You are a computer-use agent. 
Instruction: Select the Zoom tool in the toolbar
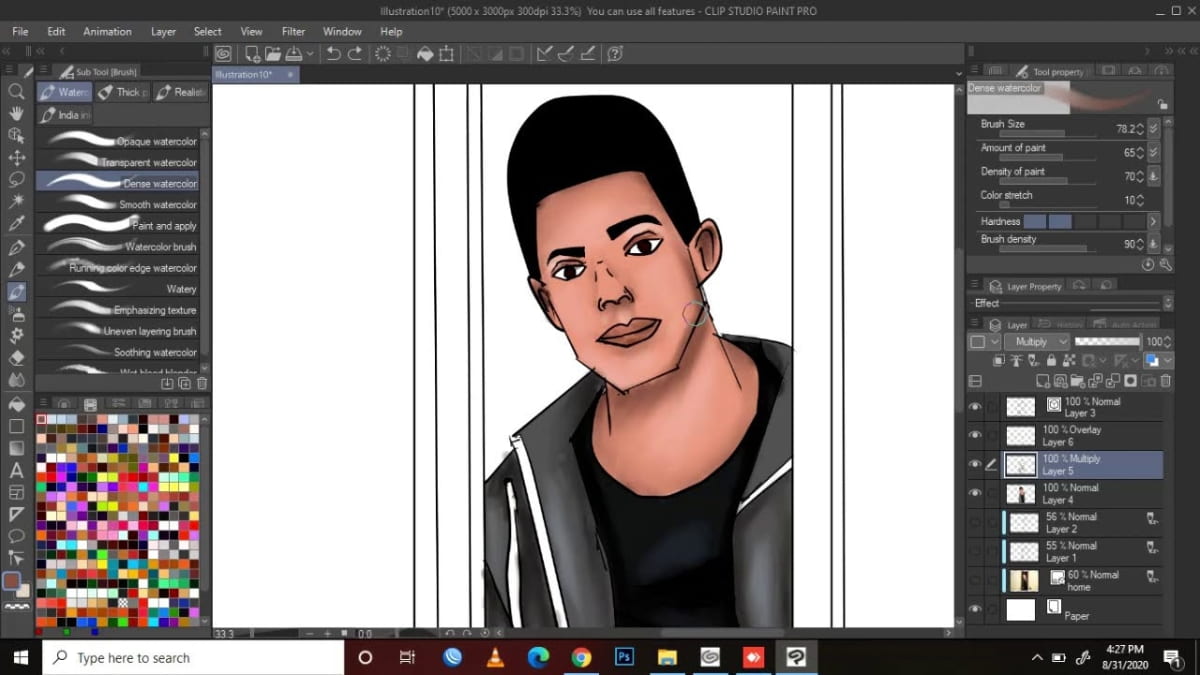click(x=16, y=91)
